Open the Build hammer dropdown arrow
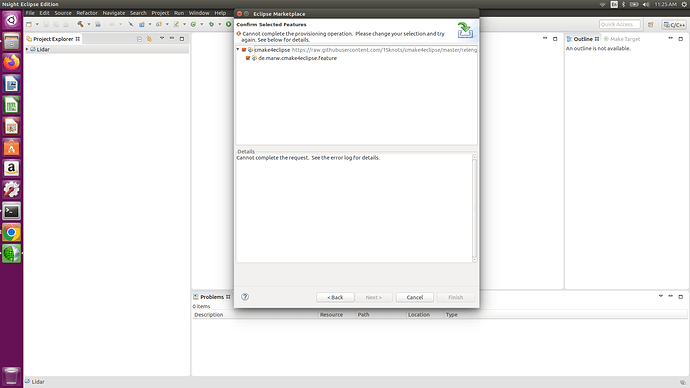The height and width of the screenshot is (388, 690). (88, 24)
